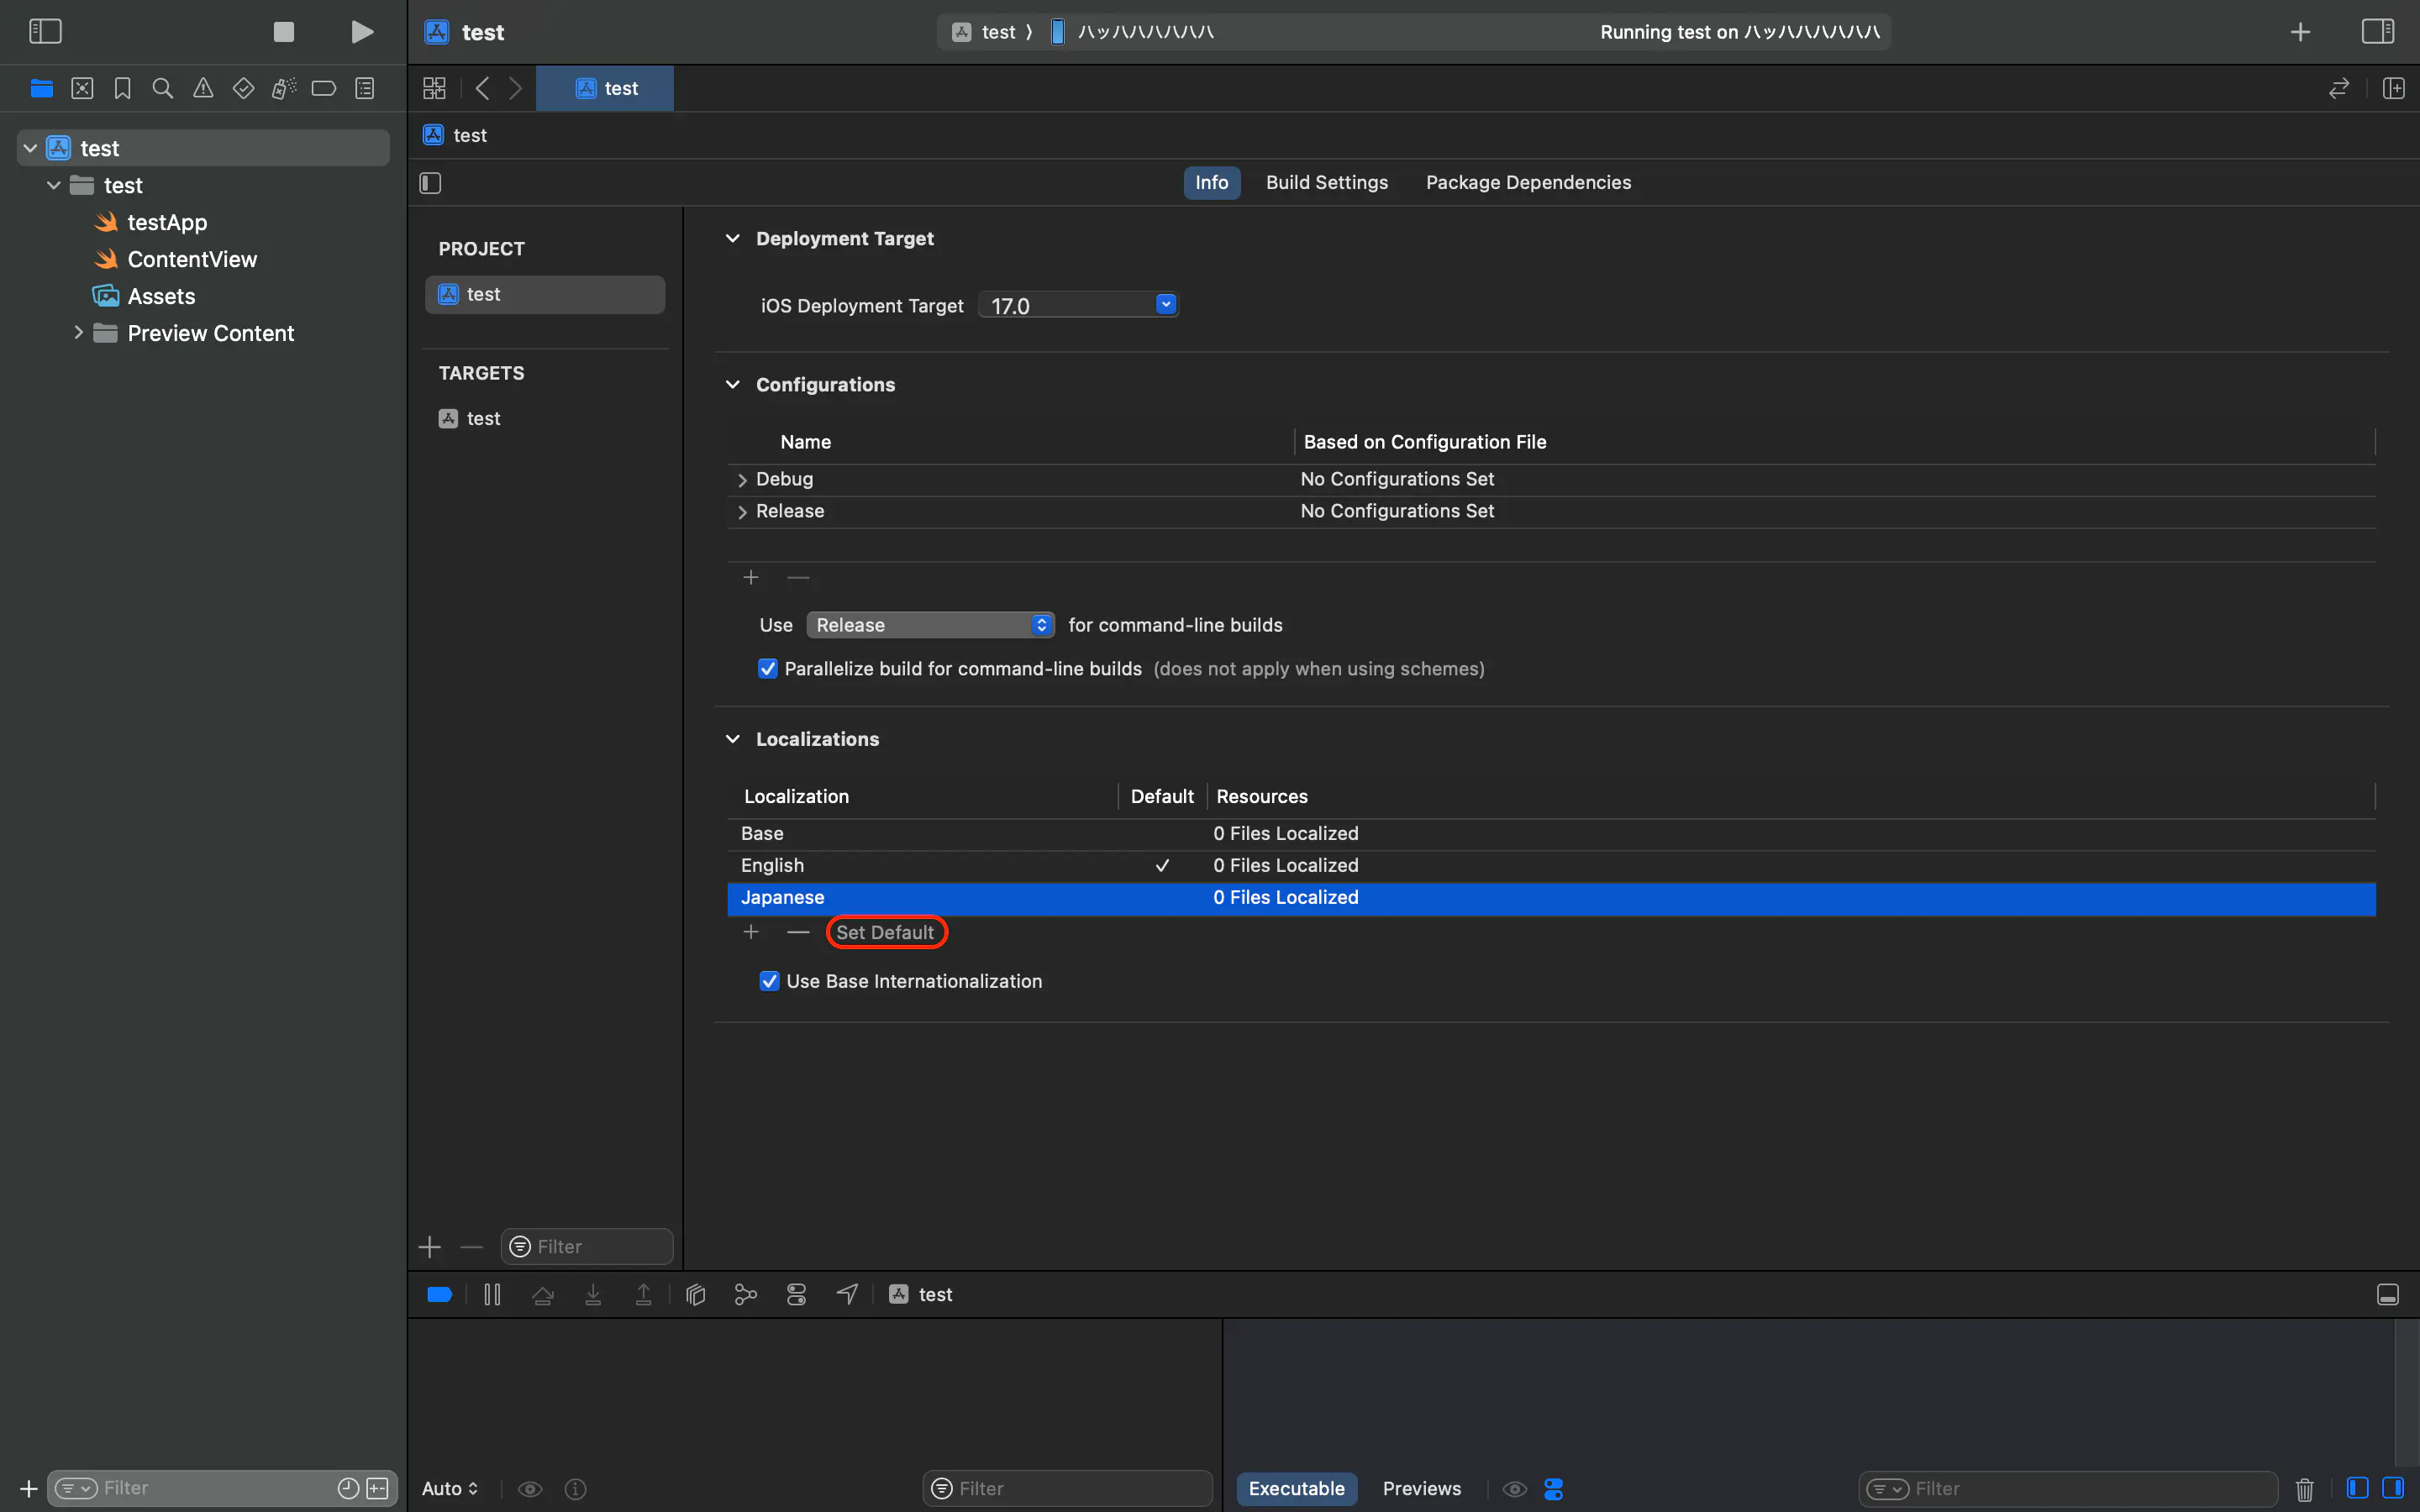Click the stop build square icon
This screenshot has width=2420, height=1512.
(x=284, y=31)
